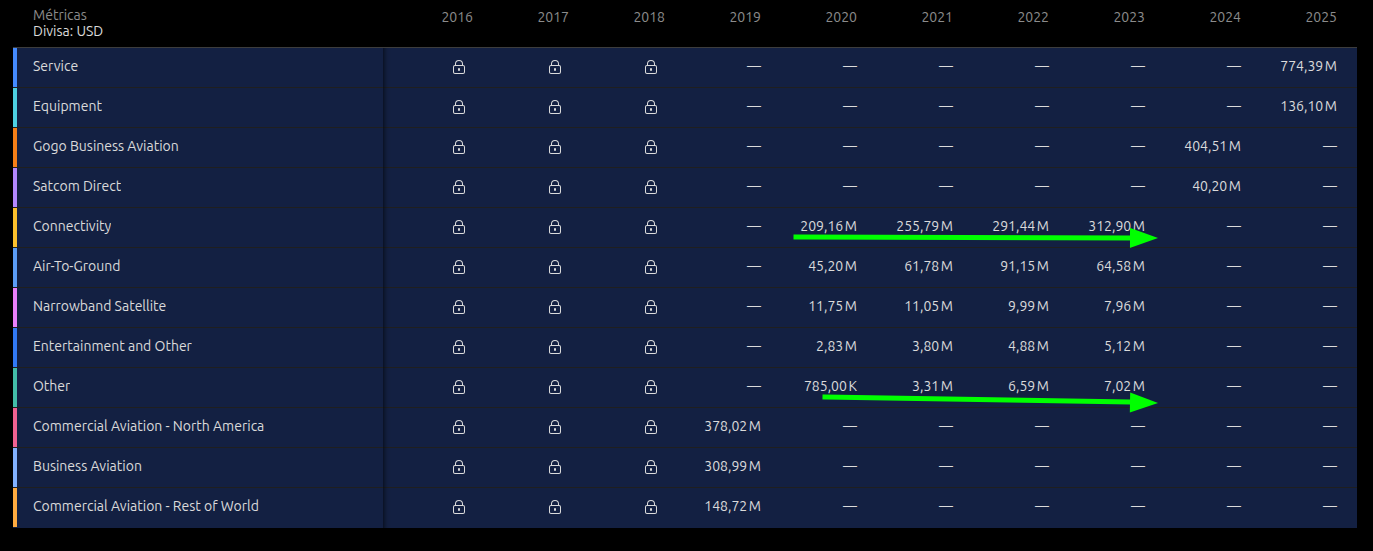
Task: Click the 2017 lock icon for Air-To-Ground
Action: click(x=554, y=267)
